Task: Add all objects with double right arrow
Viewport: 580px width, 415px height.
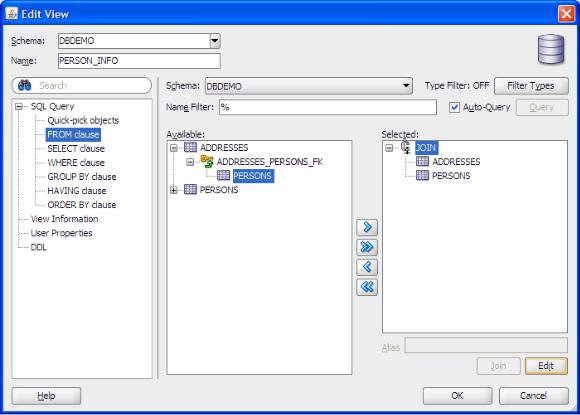Action: point(367,247)
